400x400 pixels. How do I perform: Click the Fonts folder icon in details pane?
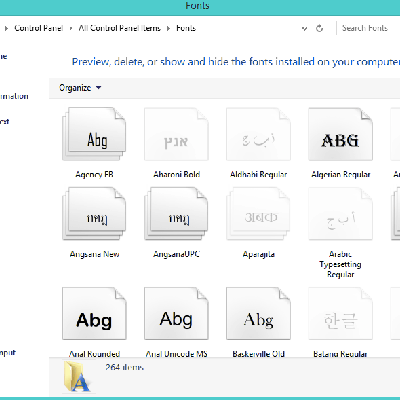(x=77, y=377)
